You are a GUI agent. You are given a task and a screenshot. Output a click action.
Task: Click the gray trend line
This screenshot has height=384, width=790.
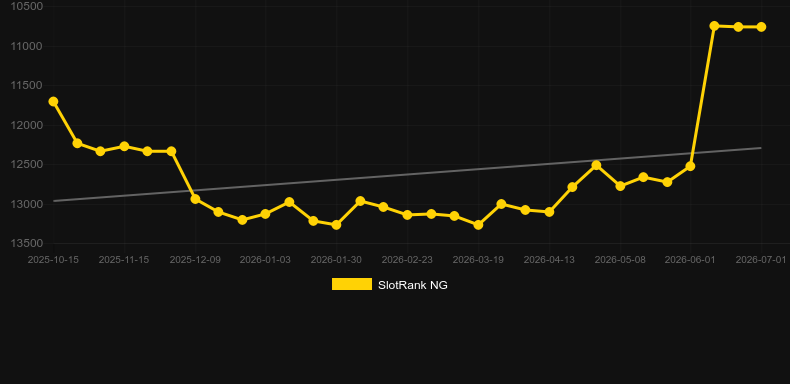[x=407, y=174]
